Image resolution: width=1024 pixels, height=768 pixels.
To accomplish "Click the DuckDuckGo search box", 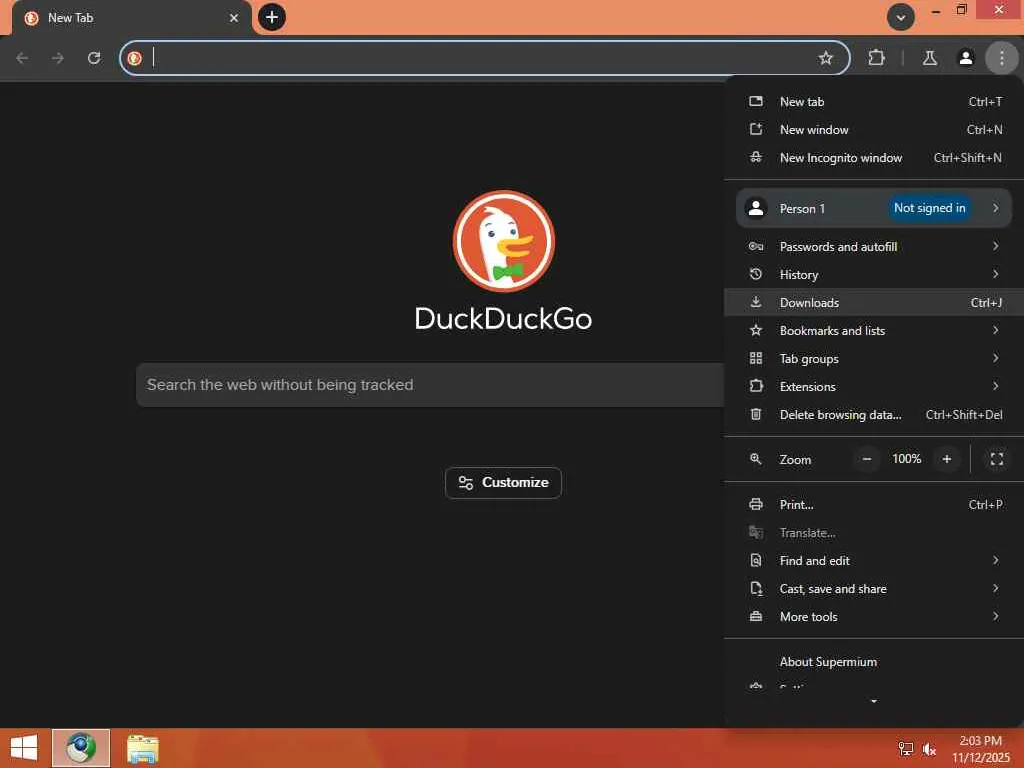I will coord(430,385).
